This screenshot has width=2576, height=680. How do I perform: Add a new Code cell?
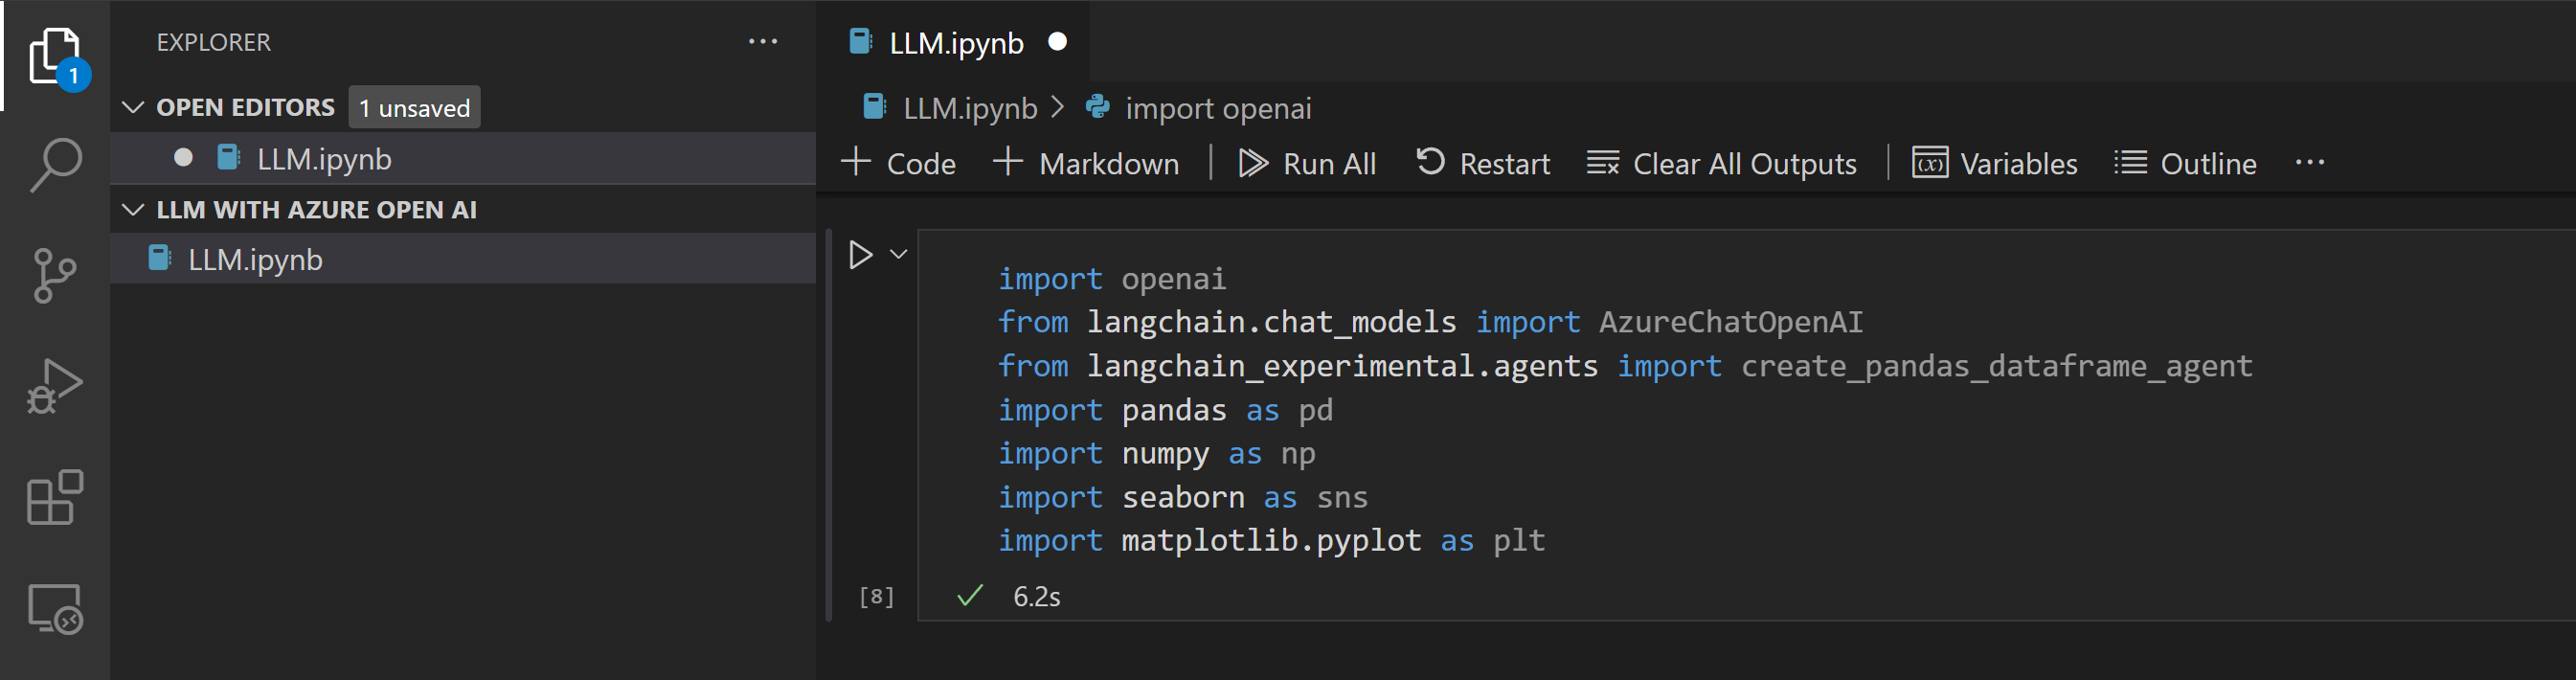(x=899, y=163)
